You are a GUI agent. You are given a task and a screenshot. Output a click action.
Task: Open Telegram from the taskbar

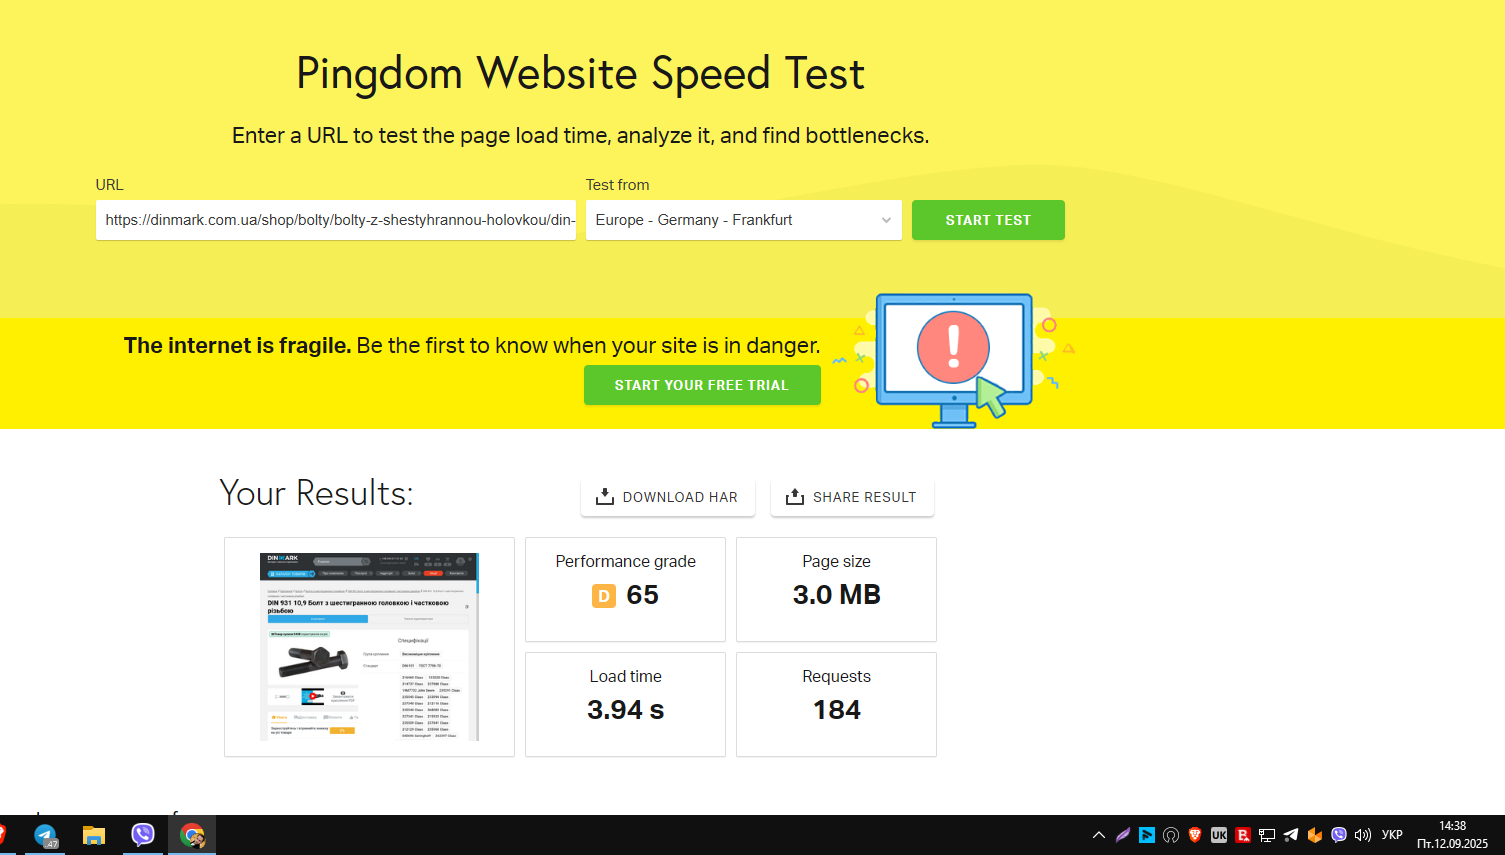point(45,835)
